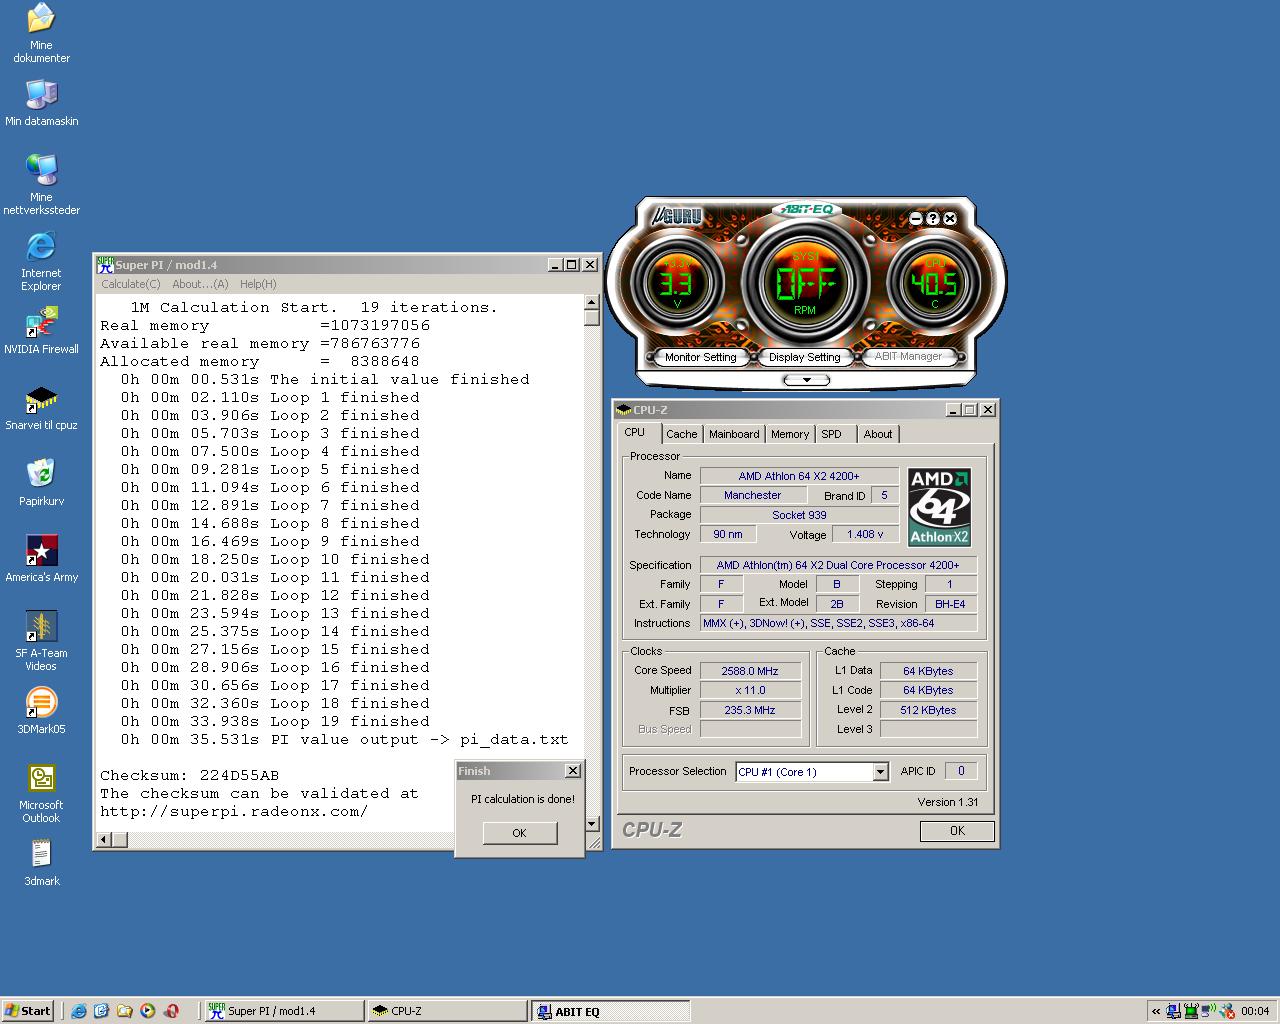The width and height of the screenshot is (1280, 1024).
Task: Open the Help(H) menu in Super PI
Action: click(x=258, y=284)
